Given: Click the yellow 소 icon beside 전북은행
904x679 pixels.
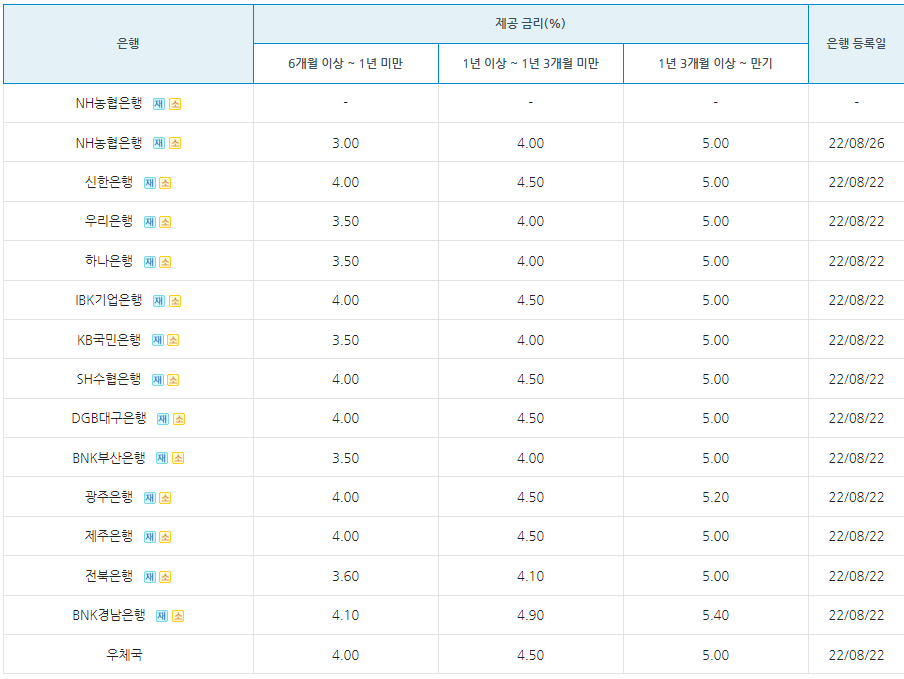Looking at the screenshot, I should (165, 578).
